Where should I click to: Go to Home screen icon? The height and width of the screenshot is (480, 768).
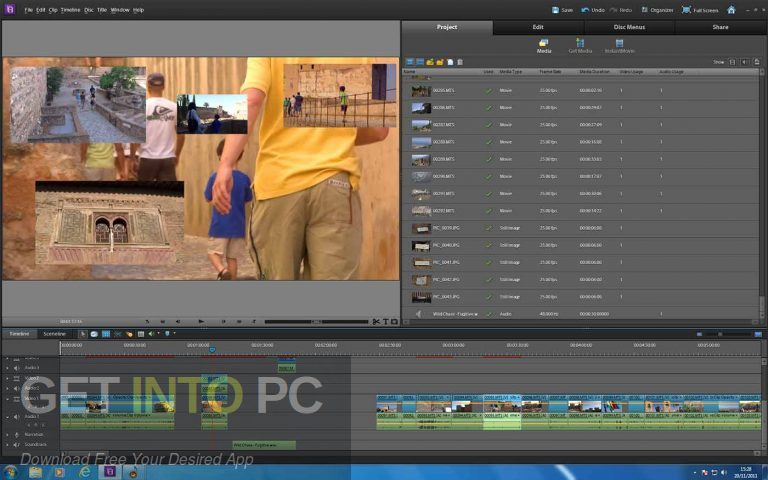point(731,10)
